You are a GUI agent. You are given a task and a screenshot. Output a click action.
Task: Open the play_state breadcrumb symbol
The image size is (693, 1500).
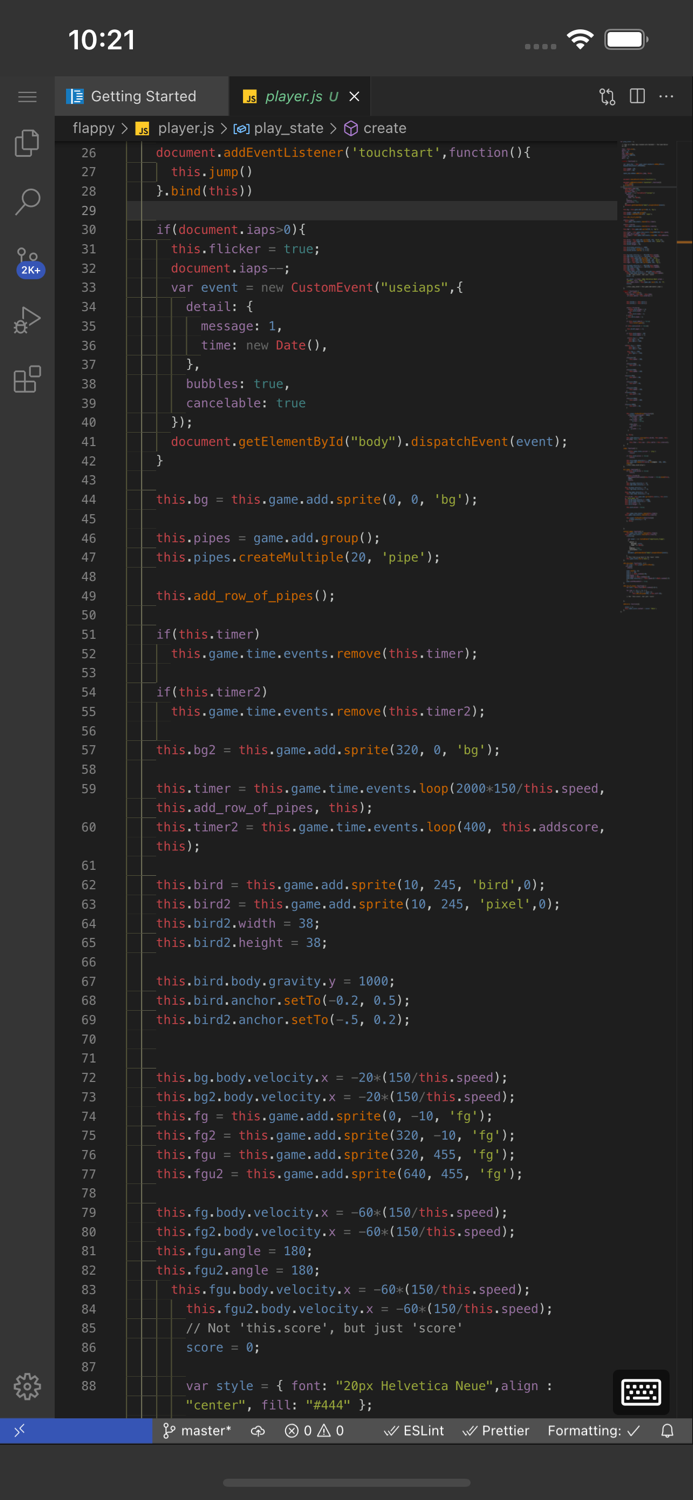pos(279,128)
